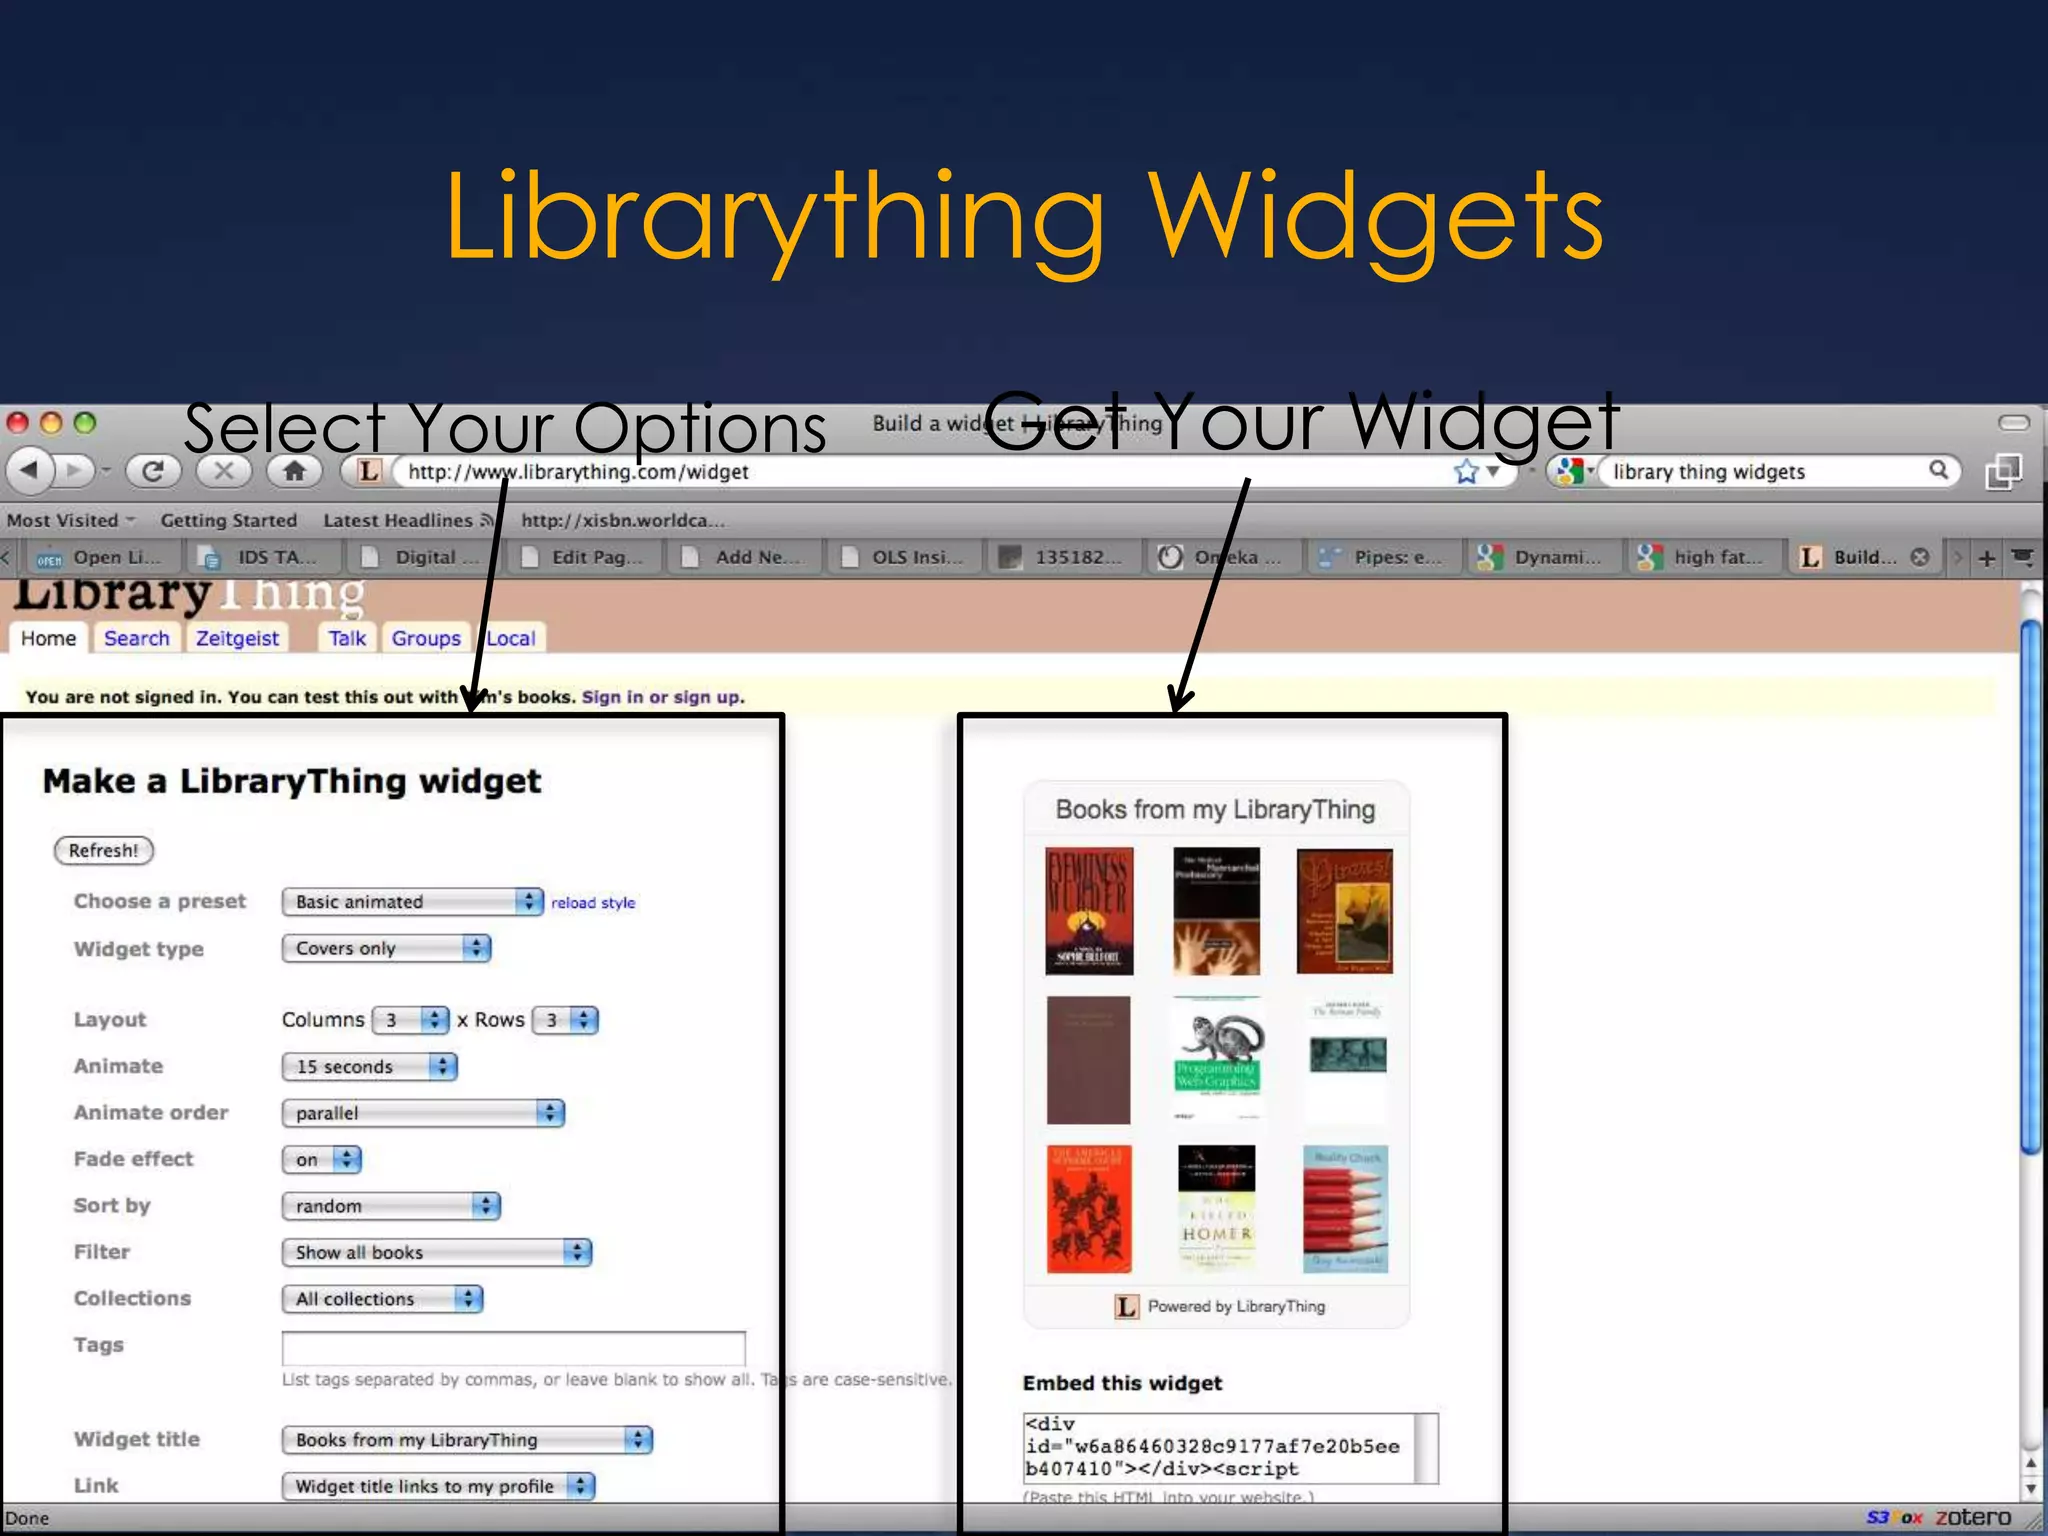The width and height of the screenshot is (2048, 1536).
Task: Click the Home icon in toolbar
Action: point(294,471)
